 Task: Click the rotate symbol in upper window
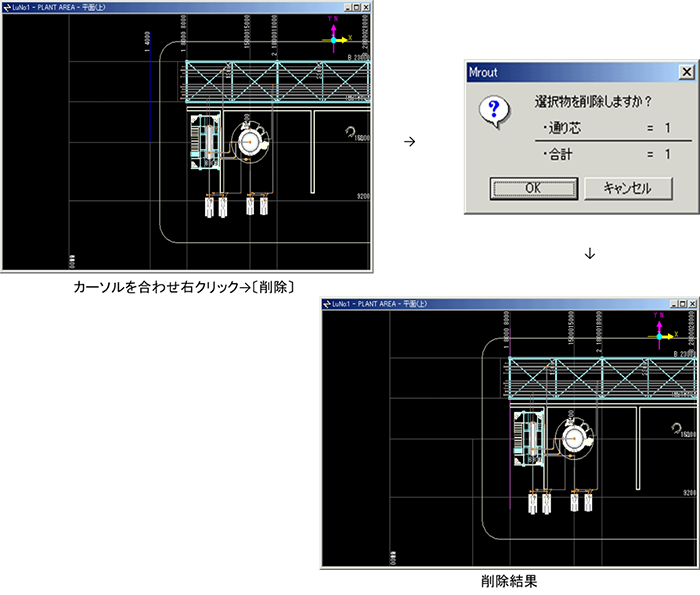(349, 132)
